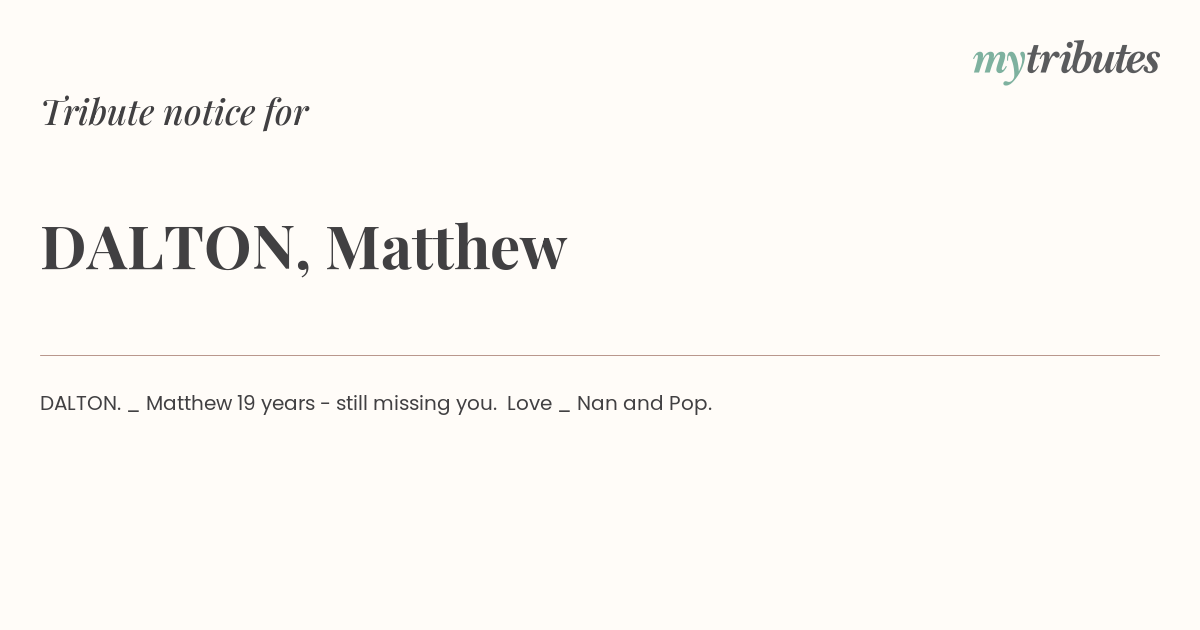Click "Nan and Pop" signature text

click(x=642, y=404)
